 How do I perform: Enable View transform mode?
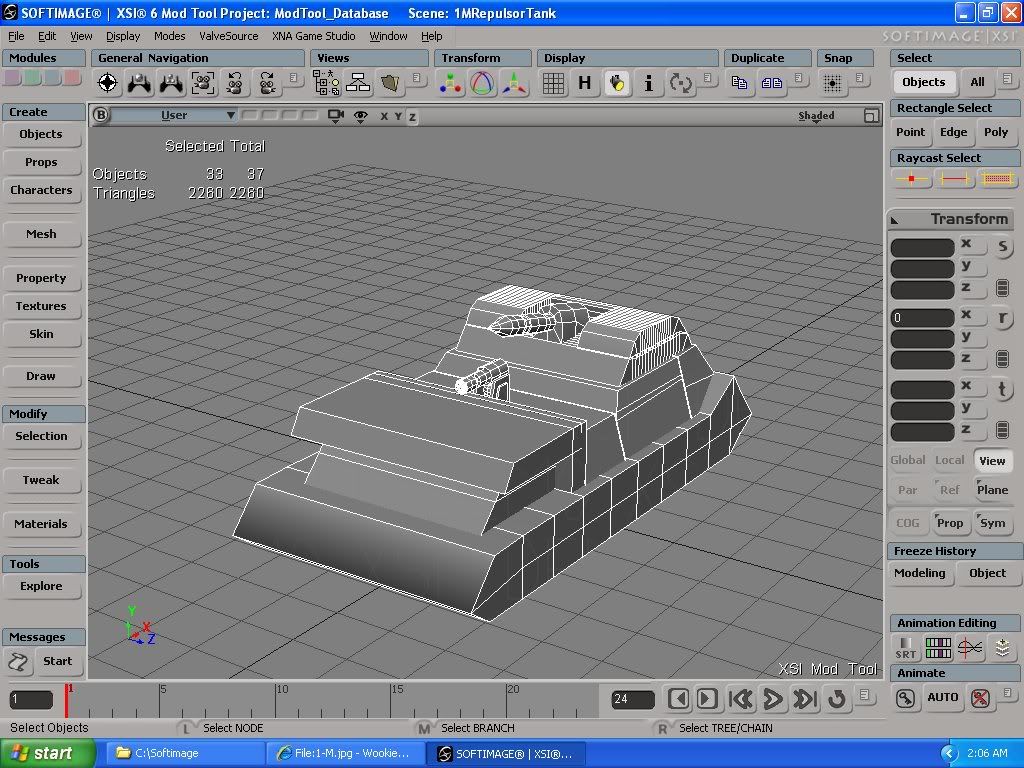(x=992, y=460)
